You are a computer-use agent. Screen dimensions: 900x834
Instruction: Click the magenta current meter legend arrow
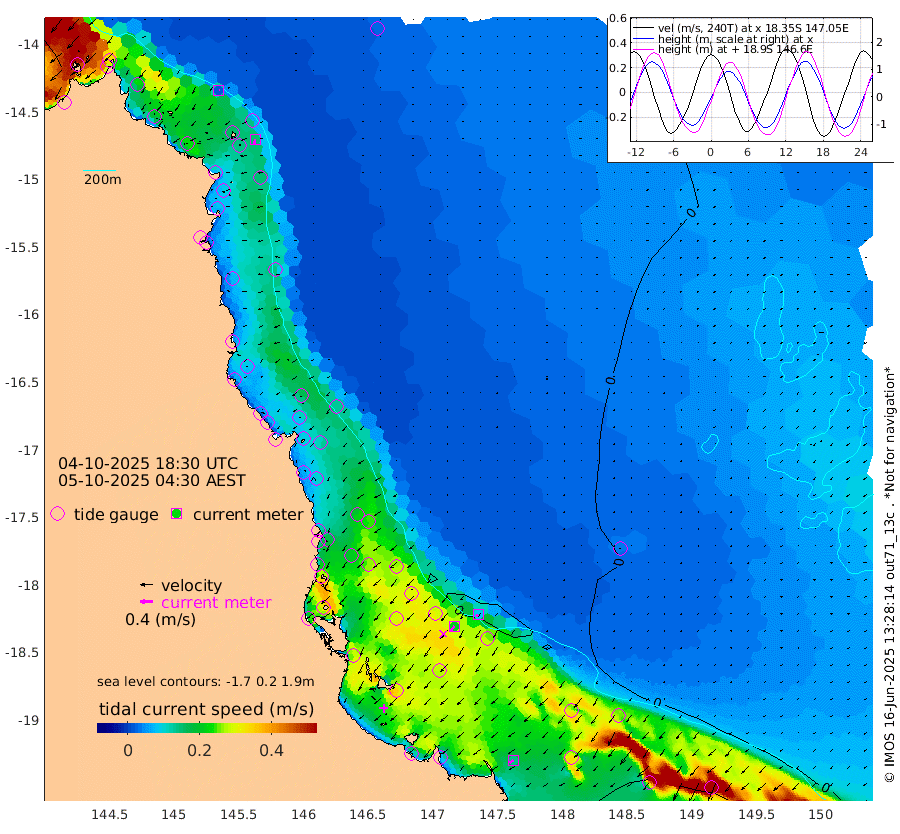pos(147,602)
